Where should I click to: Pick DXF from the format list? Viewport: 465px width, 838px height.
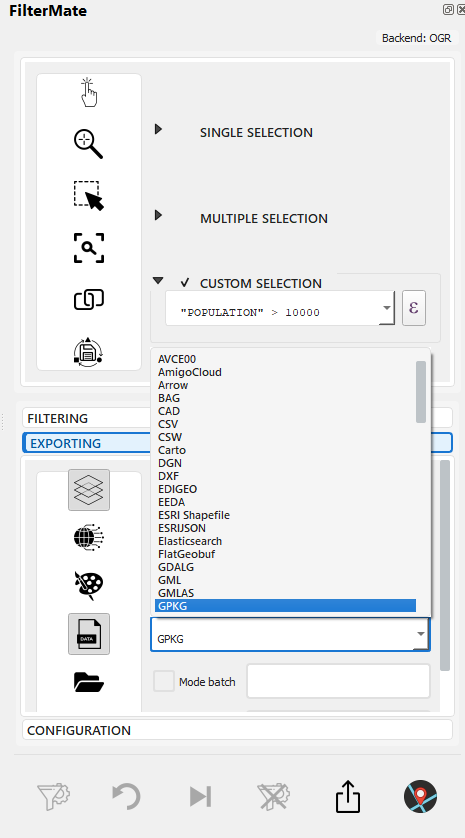click(x=285, y=476)
